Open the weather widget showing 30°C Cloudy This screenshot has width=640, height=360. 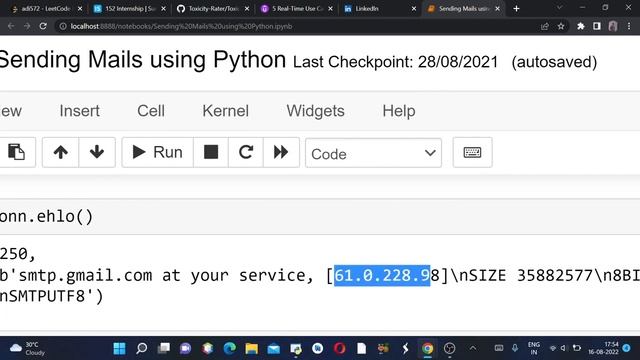(27, 348)
